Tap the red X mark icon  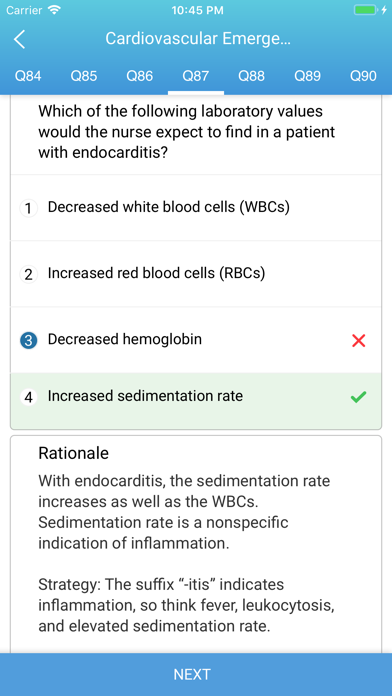pyautogui.click(x=358, y=340)
